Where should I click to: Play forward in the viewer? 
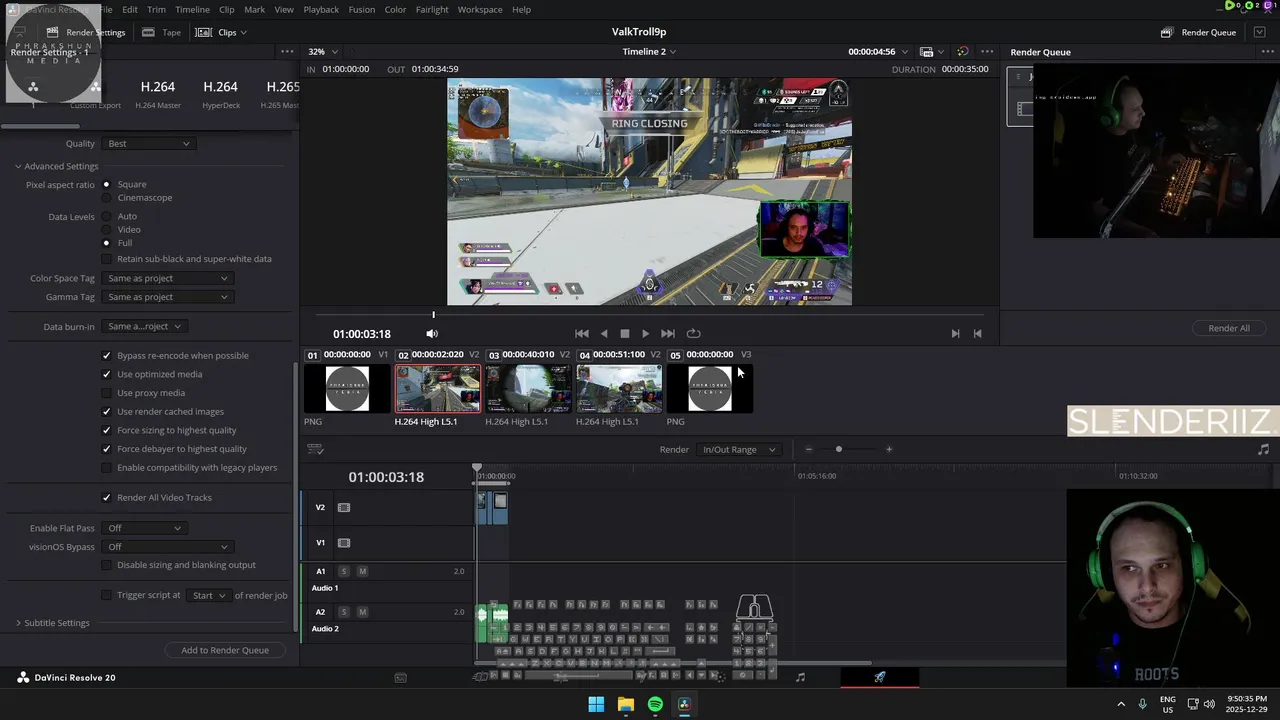tap(645, 334)
